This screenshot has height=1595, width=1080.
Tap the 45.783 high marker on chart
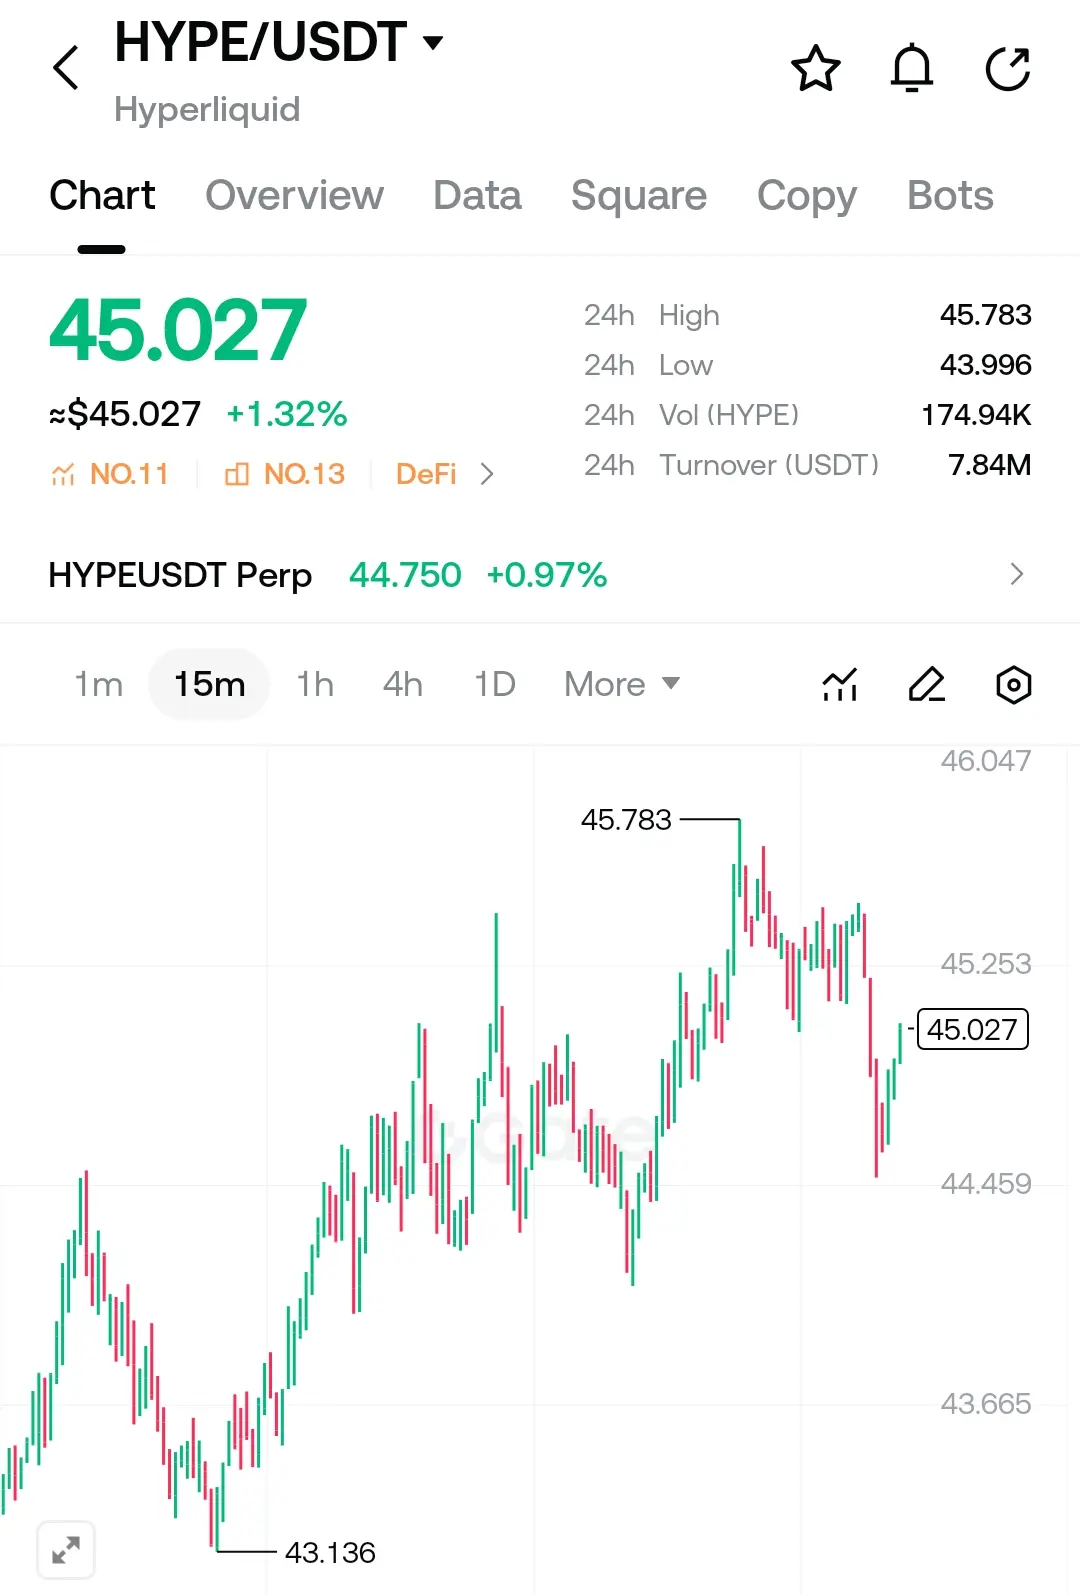(626, 820)
